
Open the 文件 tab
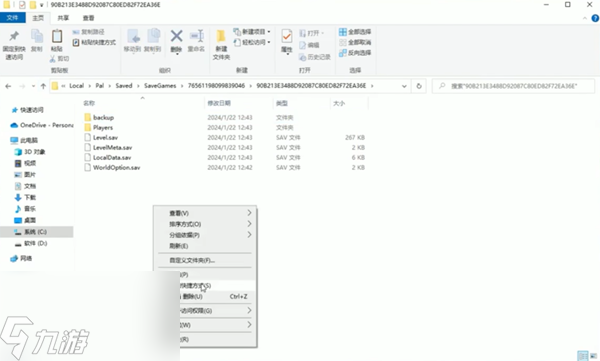tap(13, 18)
